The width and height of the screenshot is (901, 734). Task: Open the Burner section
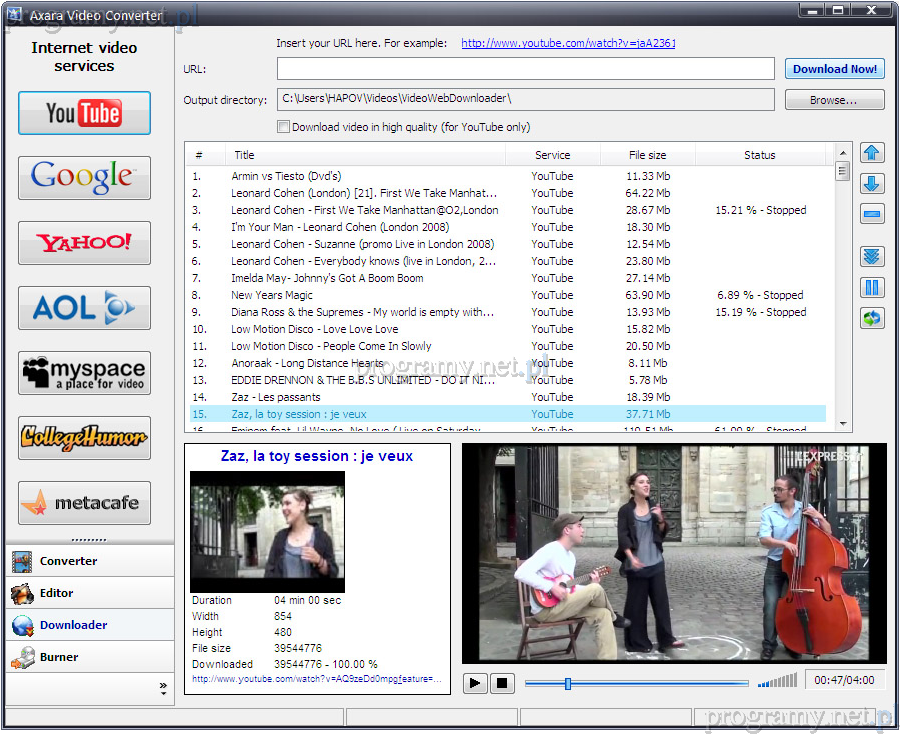point(59,657)
